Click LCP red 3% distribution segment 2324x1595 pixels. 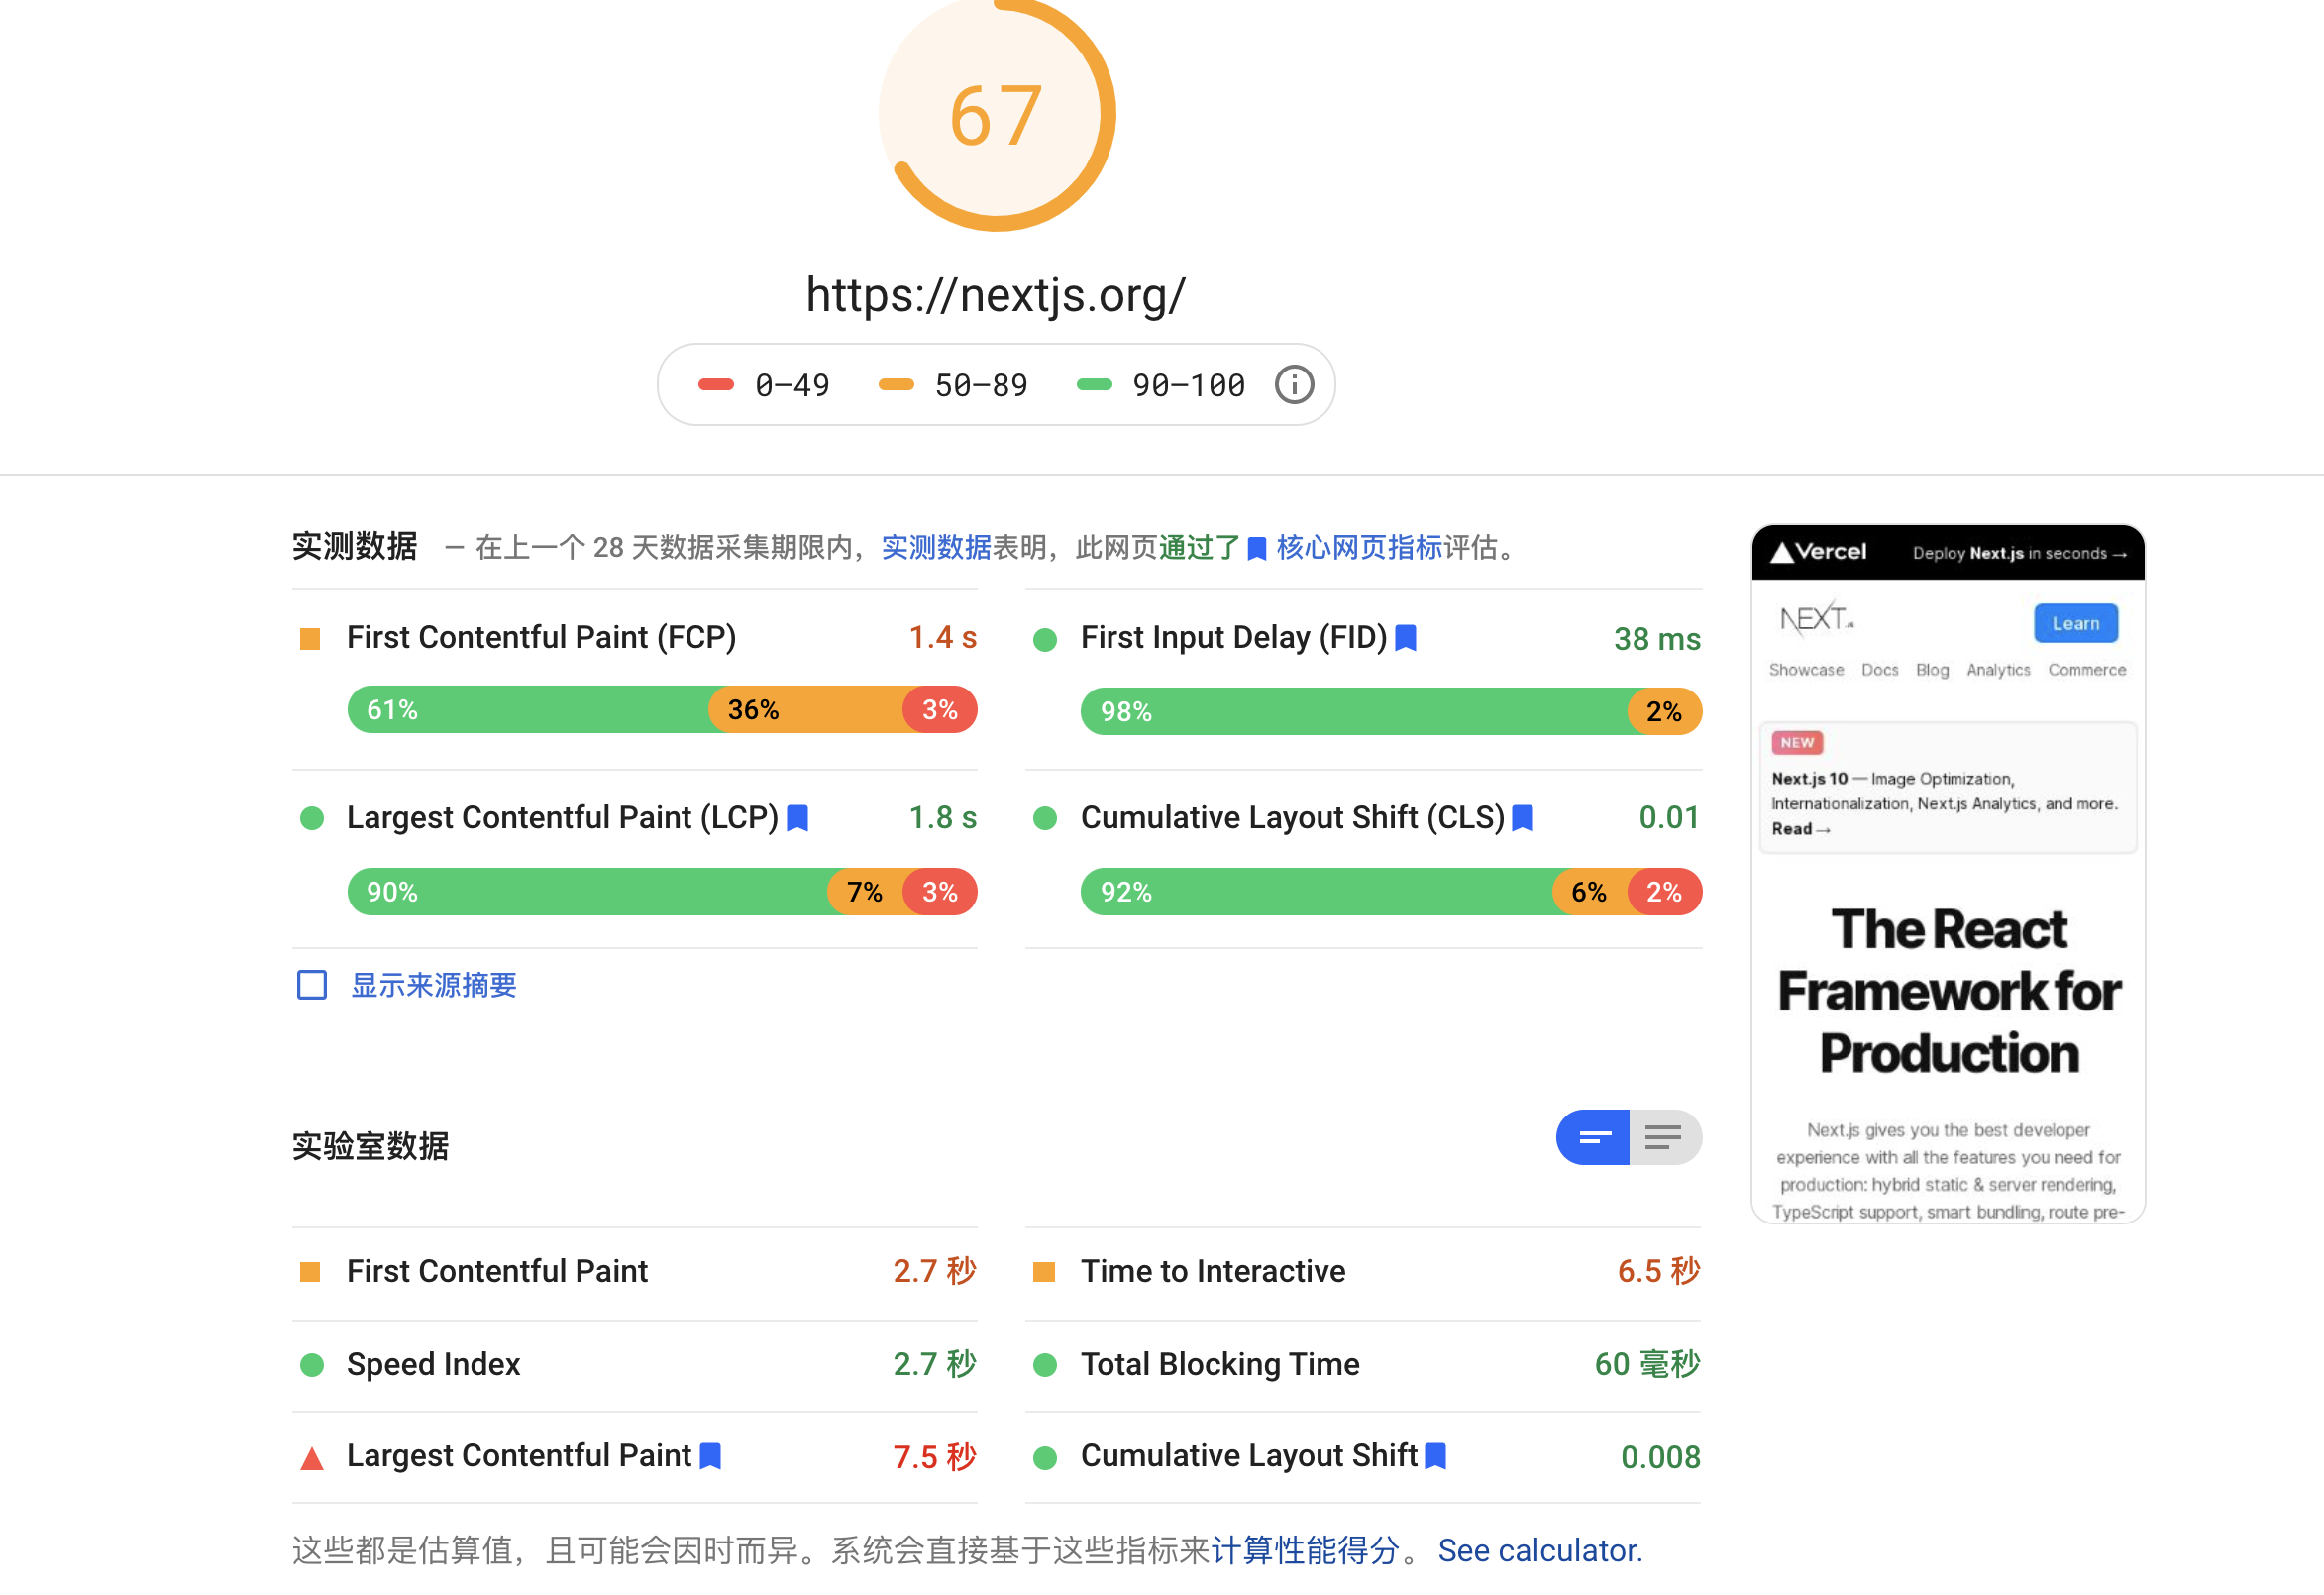point(940,892)
